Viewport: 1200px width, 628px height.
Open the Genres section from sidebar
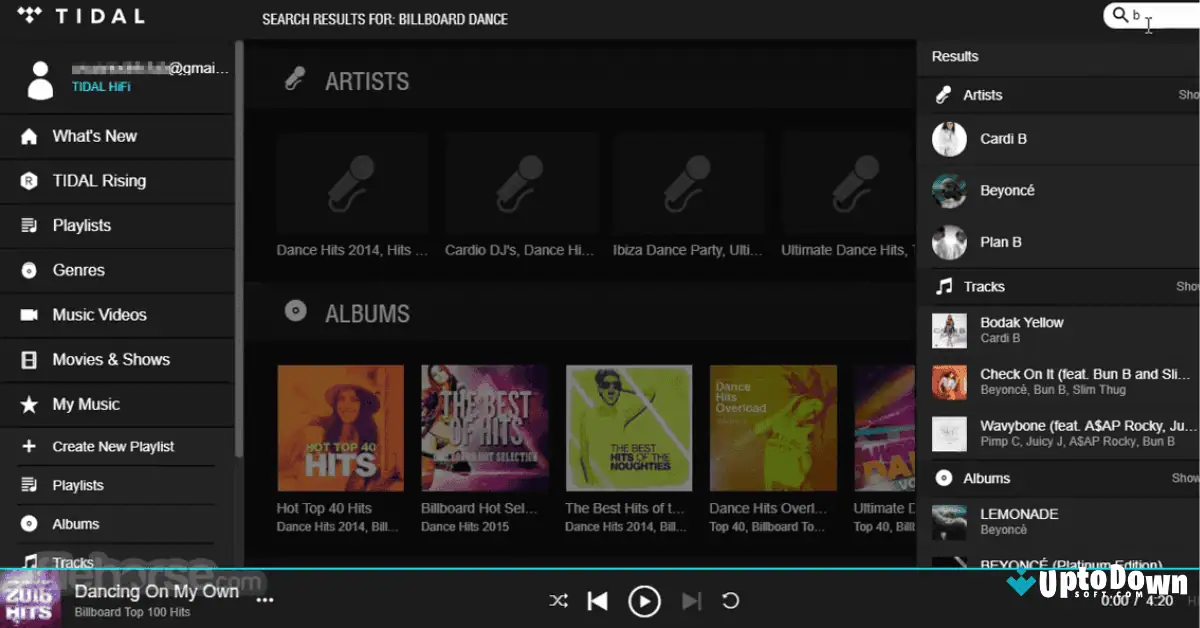(79, 270)
